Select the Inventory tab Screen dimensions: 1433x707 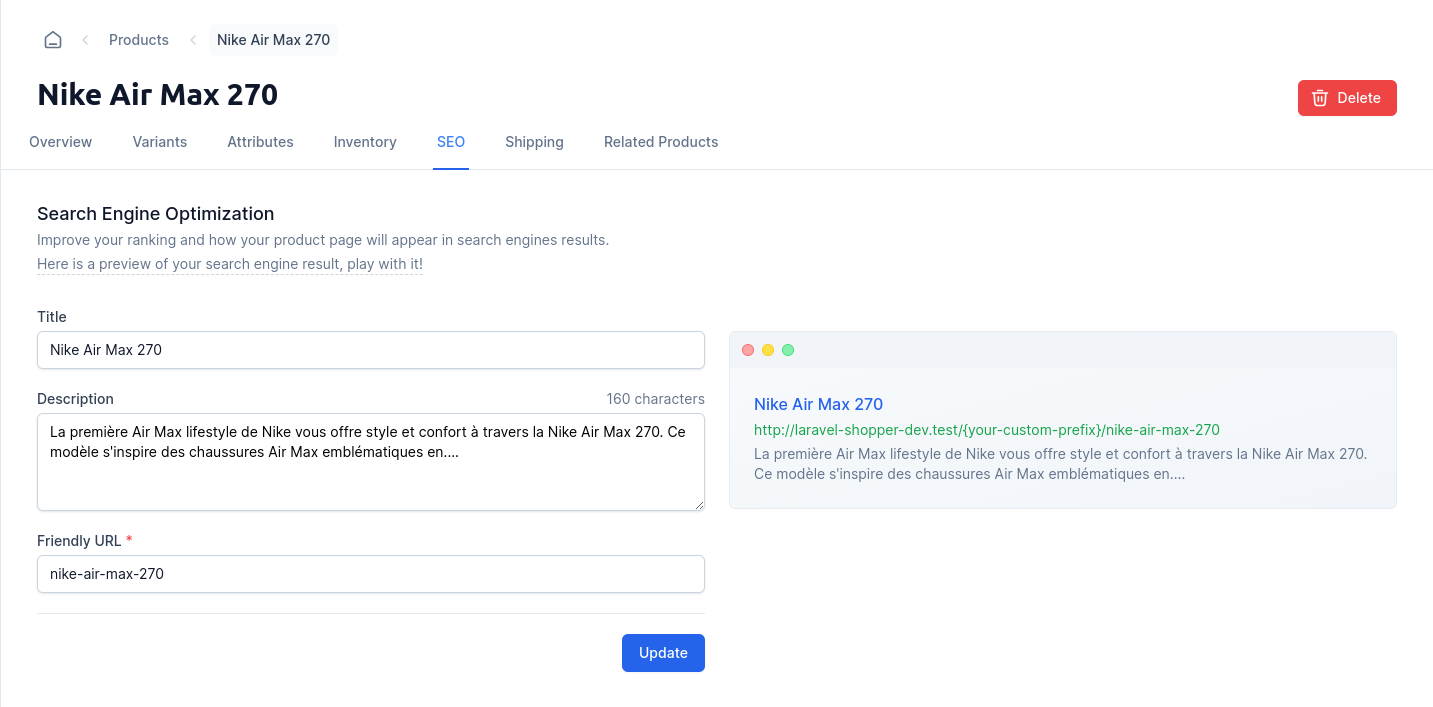365,142
